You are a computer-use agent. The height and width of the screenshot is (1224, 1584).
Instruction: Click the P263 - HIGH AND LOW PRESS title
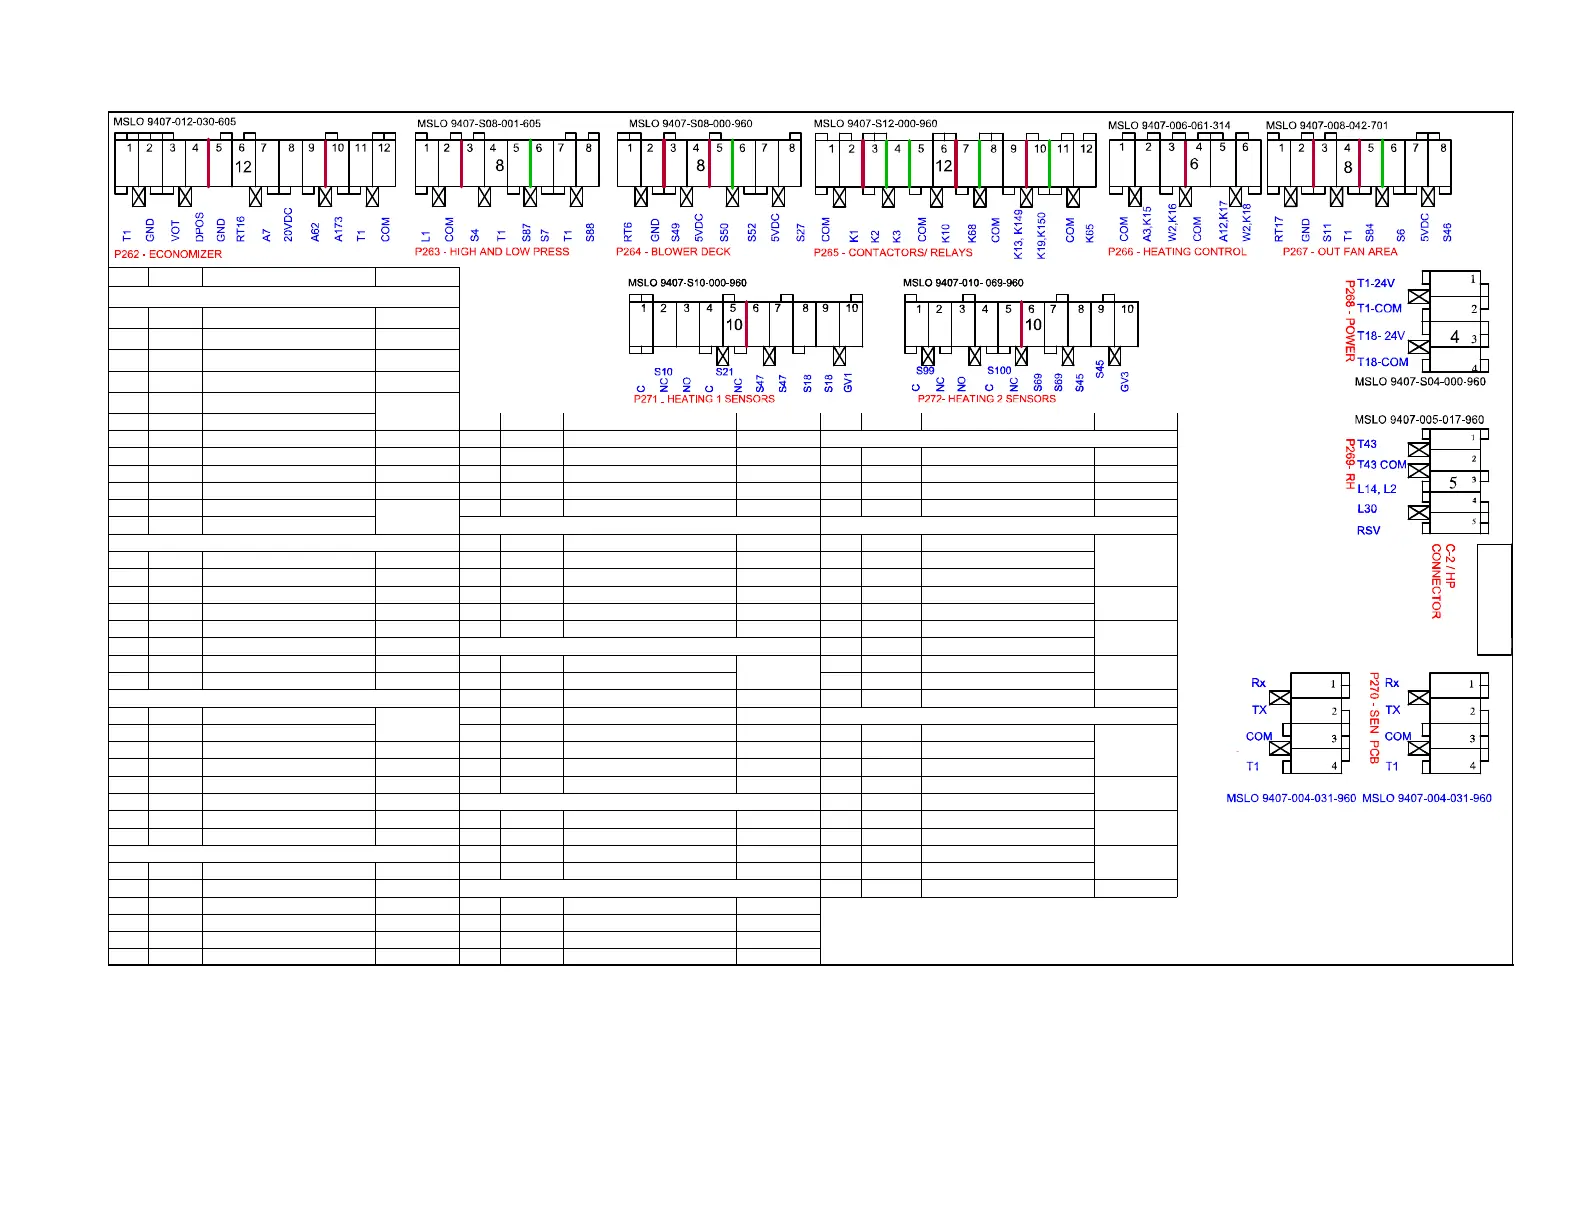pos(492,252)
